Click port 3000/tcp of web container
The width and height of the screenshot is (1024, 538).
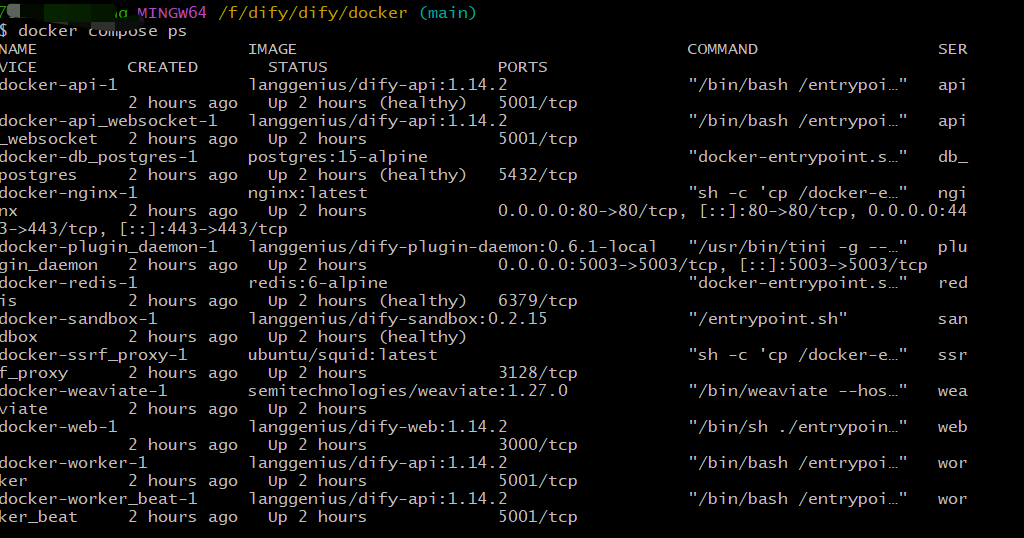pos(537,445)
